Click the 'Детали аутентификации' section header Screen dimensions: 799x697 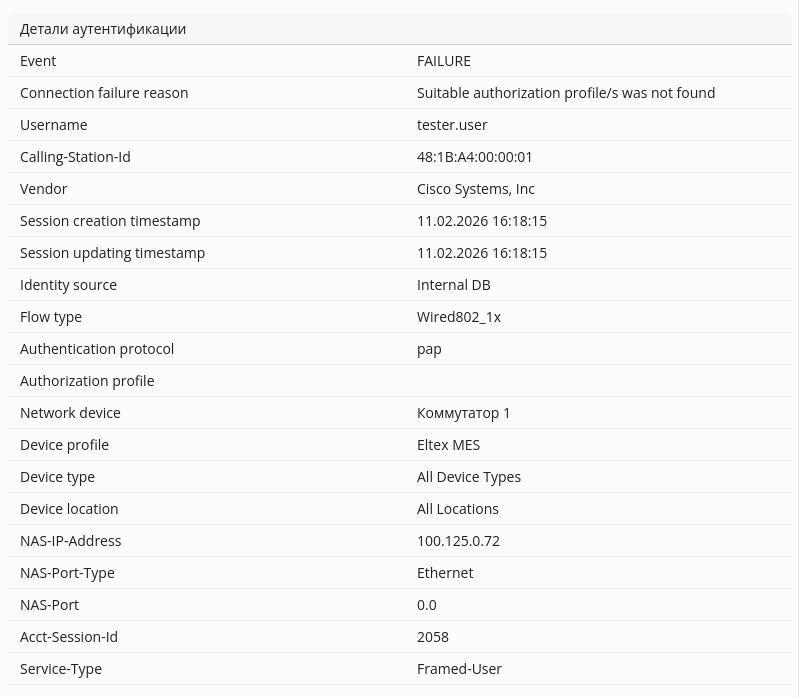[103, 29]
